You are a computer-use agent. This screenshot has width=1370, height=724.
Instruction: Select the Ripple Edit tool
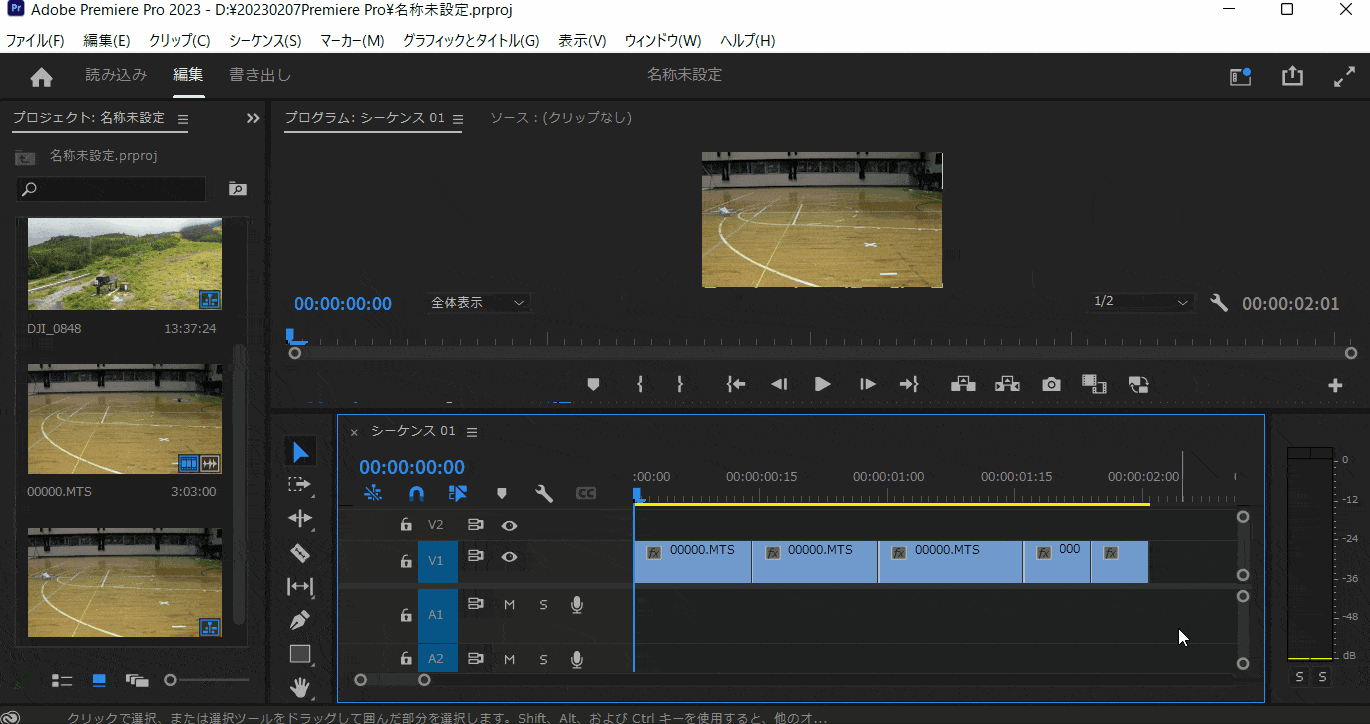pos(301,519)
